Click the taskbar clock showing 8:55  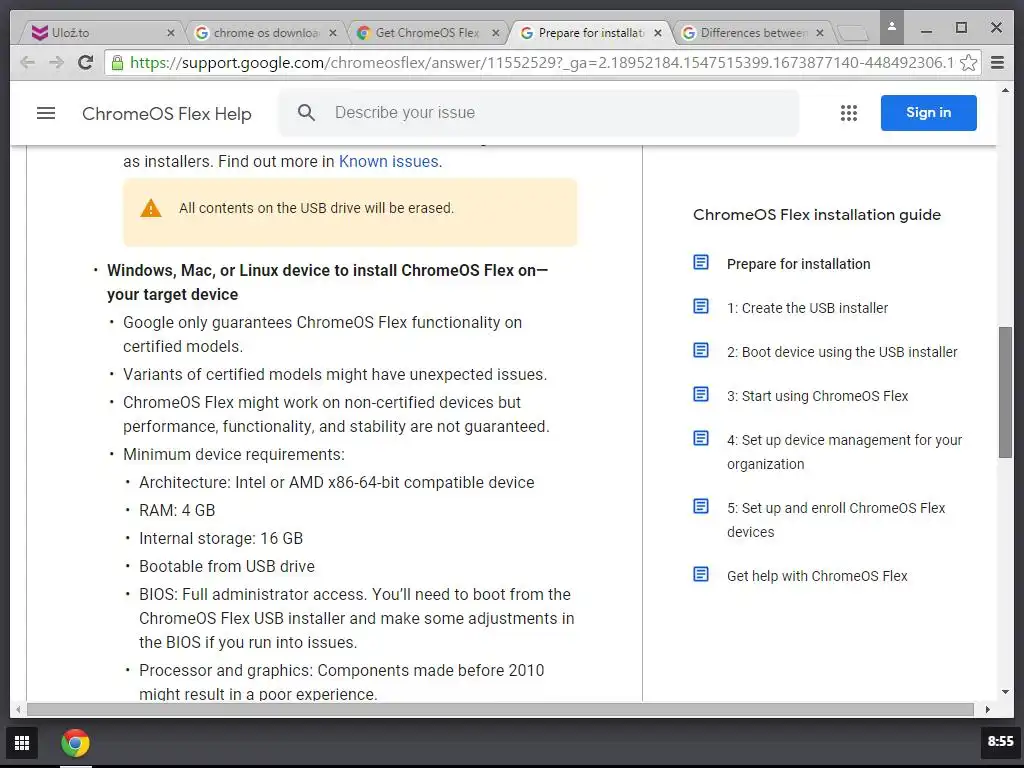point(1000,741)
